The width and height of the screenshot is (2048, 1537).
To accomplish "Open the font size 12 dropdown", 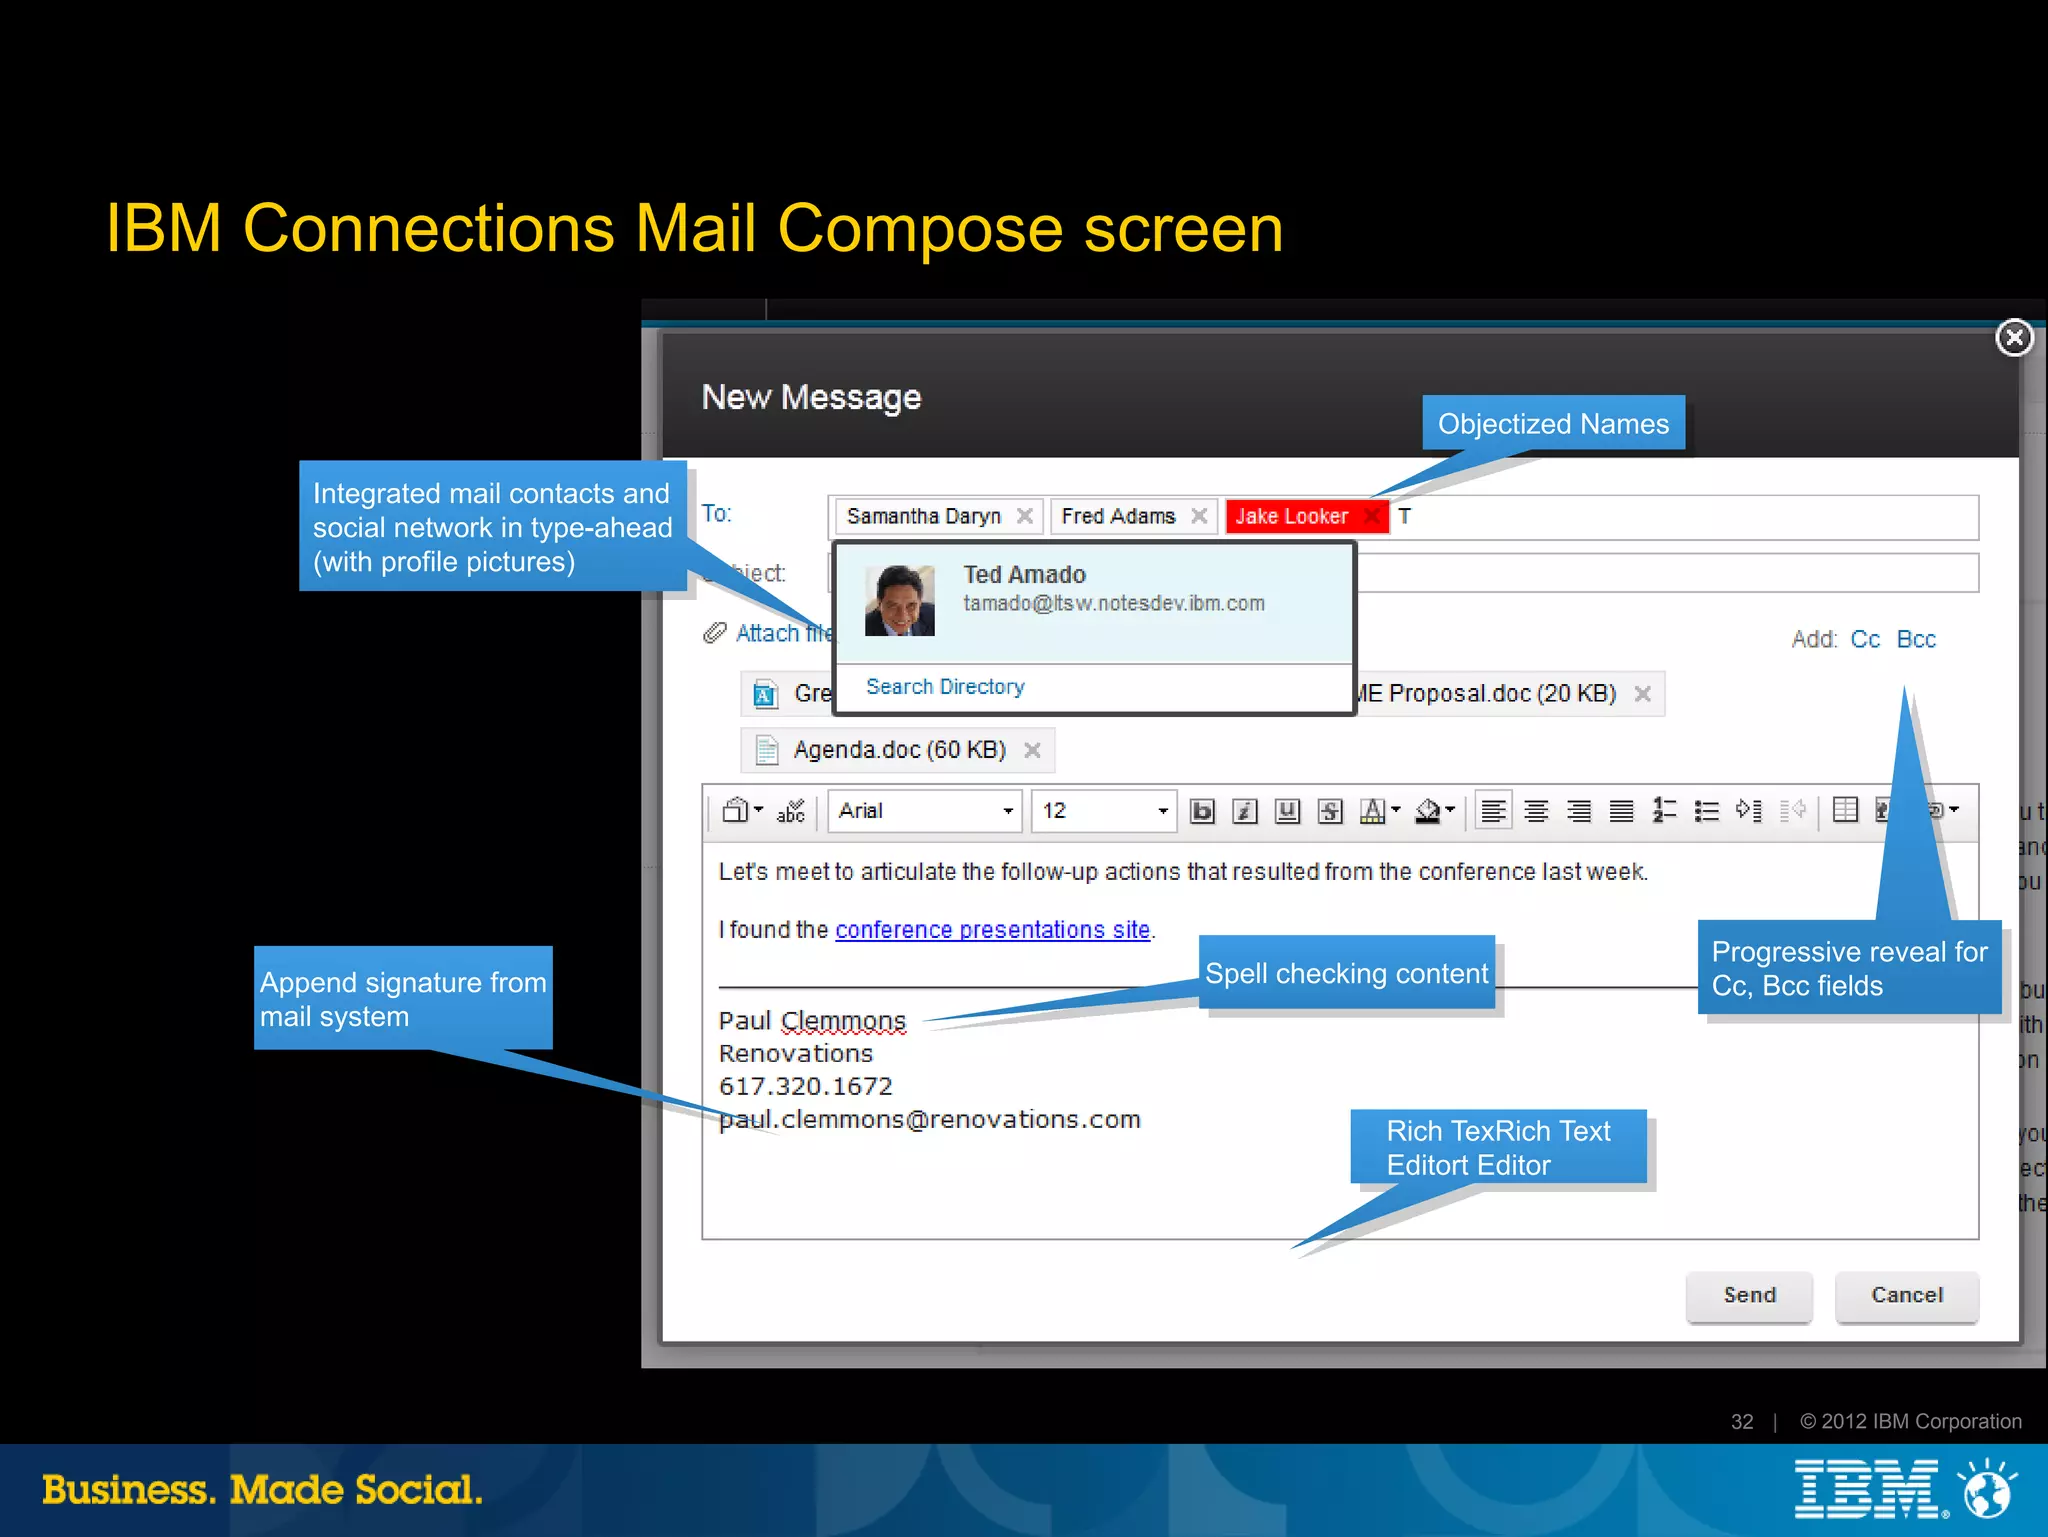I will tap(1104, 811).
